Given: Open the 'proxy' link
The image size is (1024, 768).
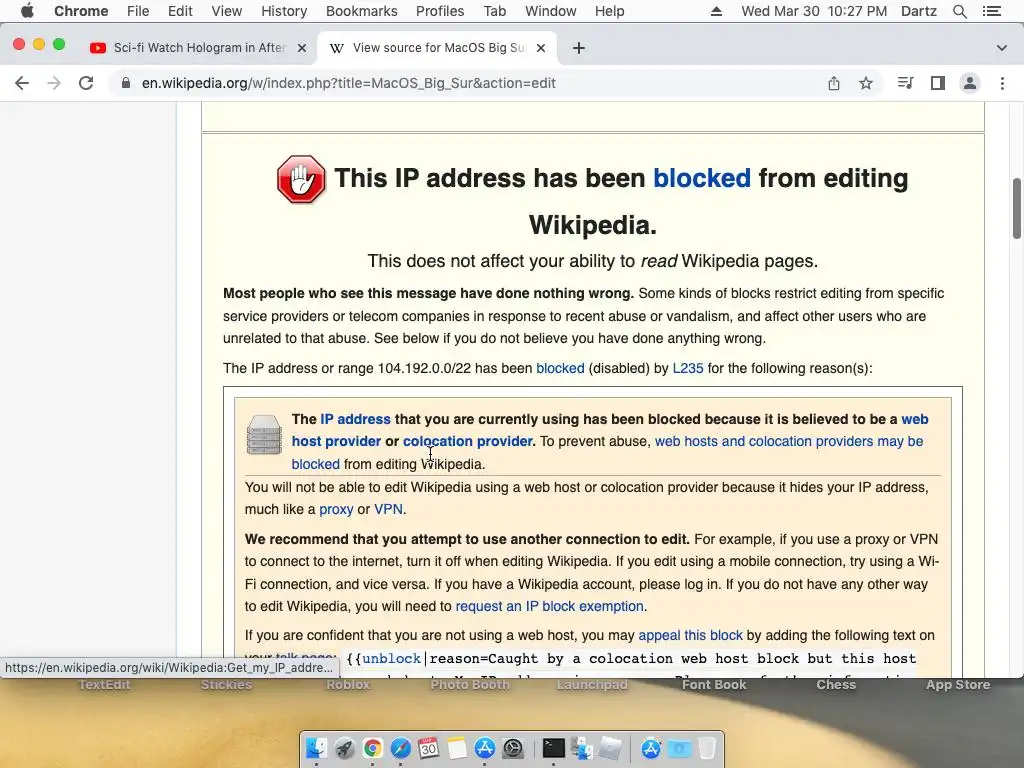Looking at the screenshot, I should [336, 509].
